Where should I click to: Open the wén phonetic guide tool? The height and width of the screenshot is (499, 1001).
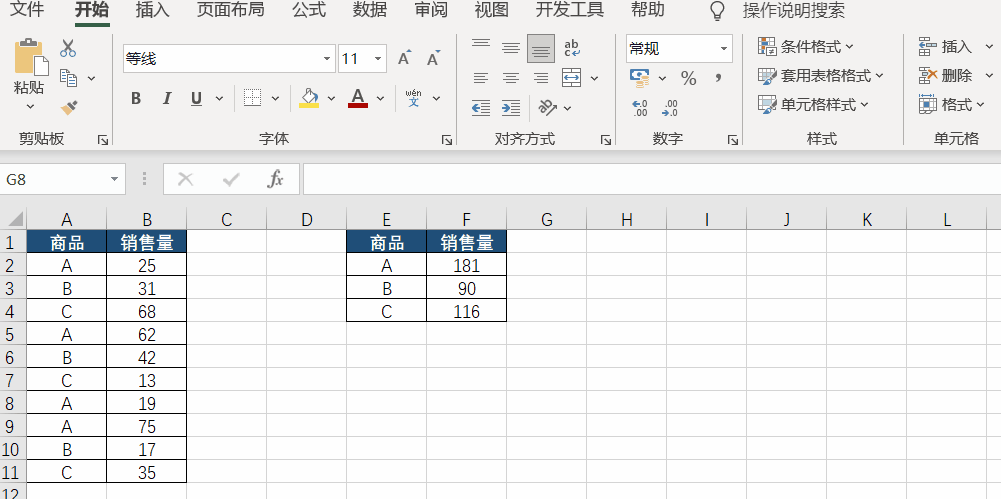[414, 98]
